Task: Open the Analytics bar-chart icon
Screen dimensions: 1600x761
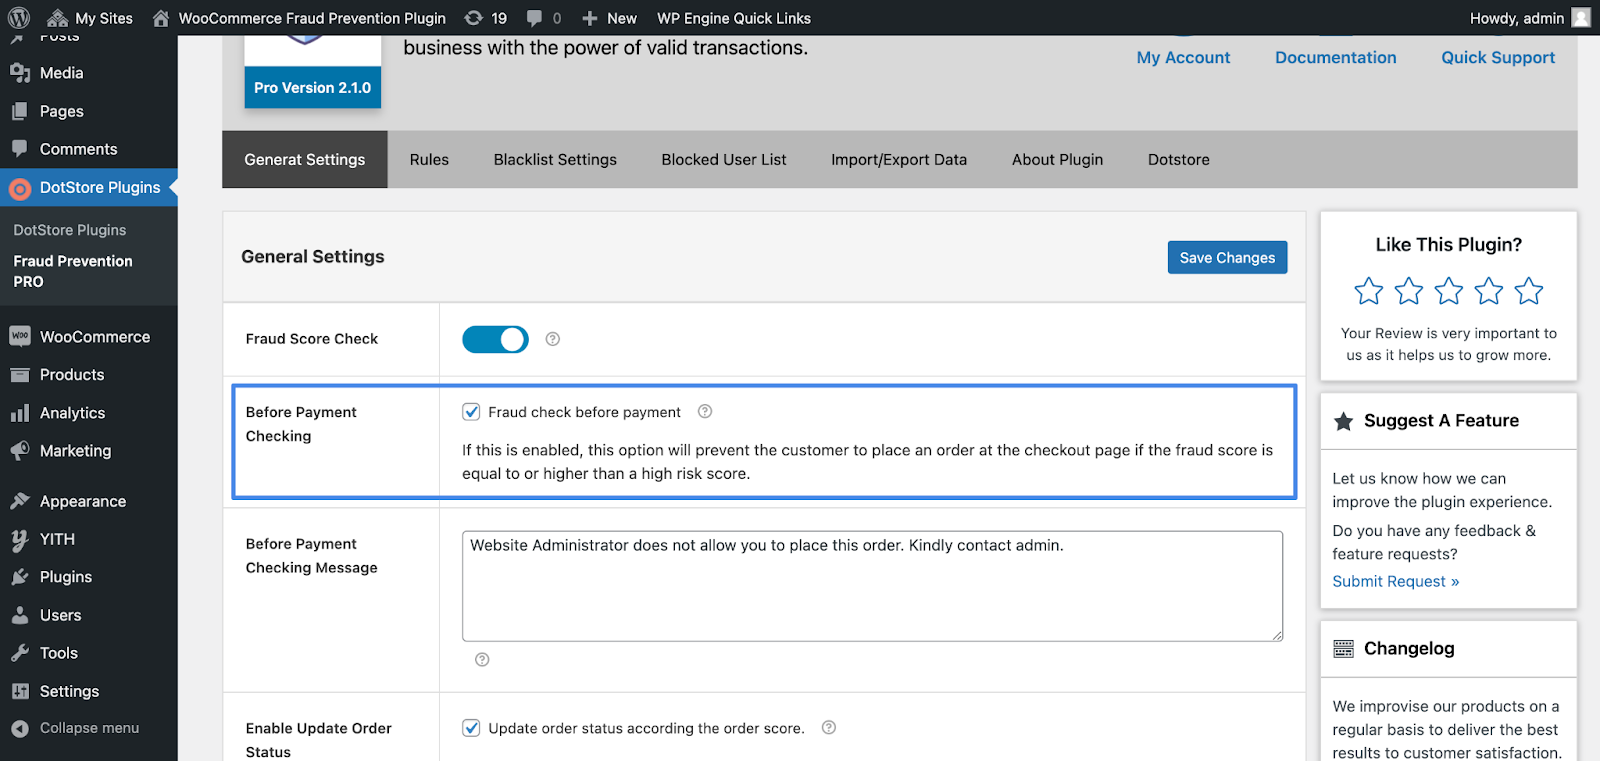Action: [20, 413]
